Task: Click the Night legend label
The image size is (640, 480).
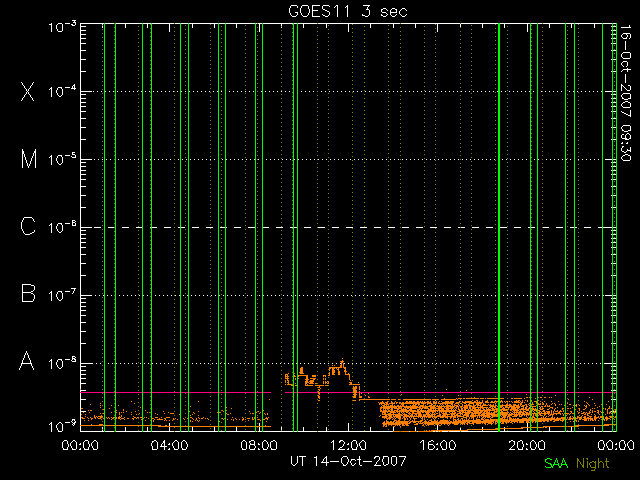Action: point(593,464)
